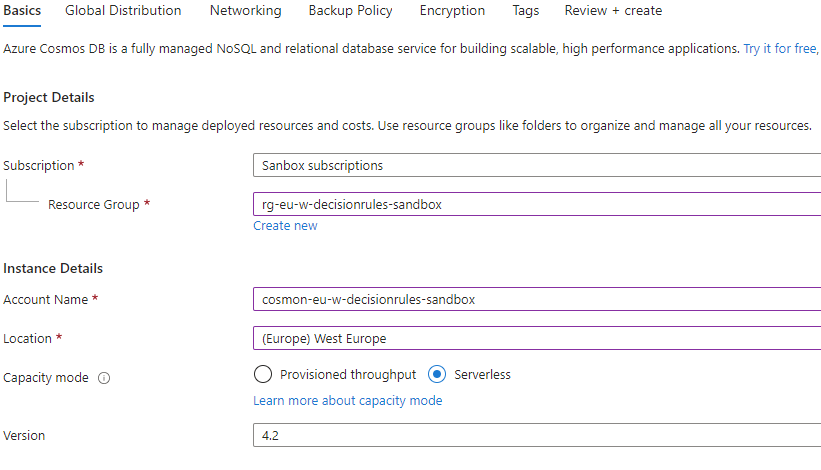The height and width of the screenshot is (470, 821).
Task: Open Learn more about capacity mode link
Action: pos(347,401)
